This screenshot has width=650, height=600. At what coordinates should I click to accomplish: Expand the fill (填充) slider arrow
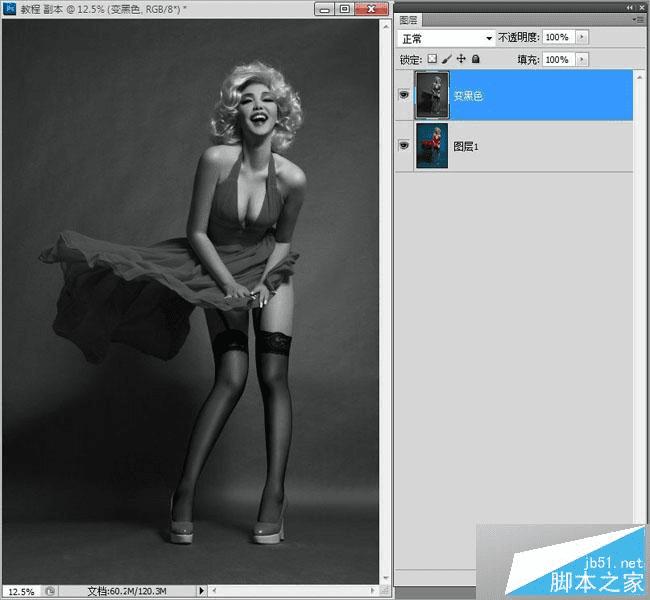(x=582, y=60)
